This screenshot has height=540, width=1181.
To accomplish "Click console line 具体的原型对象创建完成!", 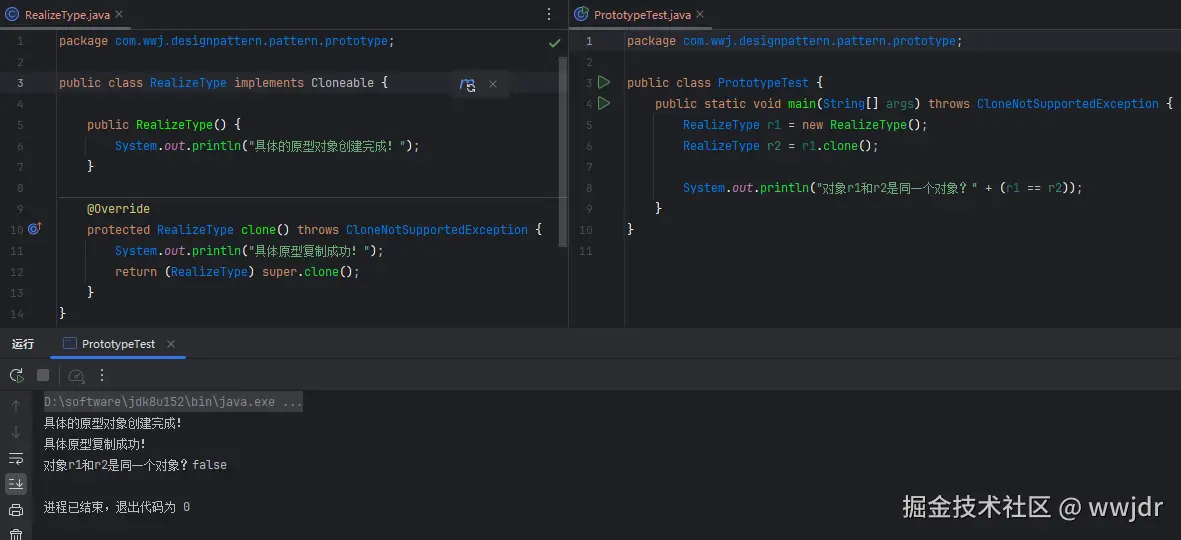I will click(x=113, y=423).
